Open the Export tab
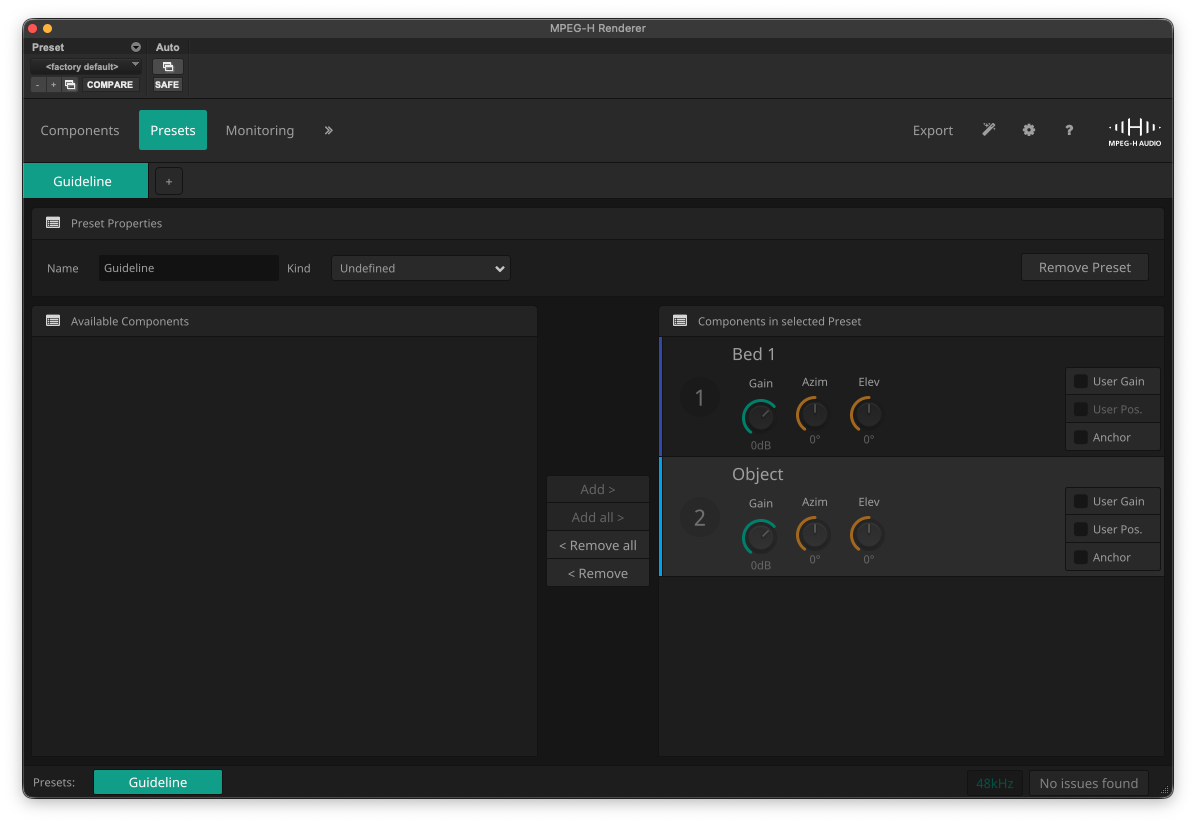 (932, 130)
